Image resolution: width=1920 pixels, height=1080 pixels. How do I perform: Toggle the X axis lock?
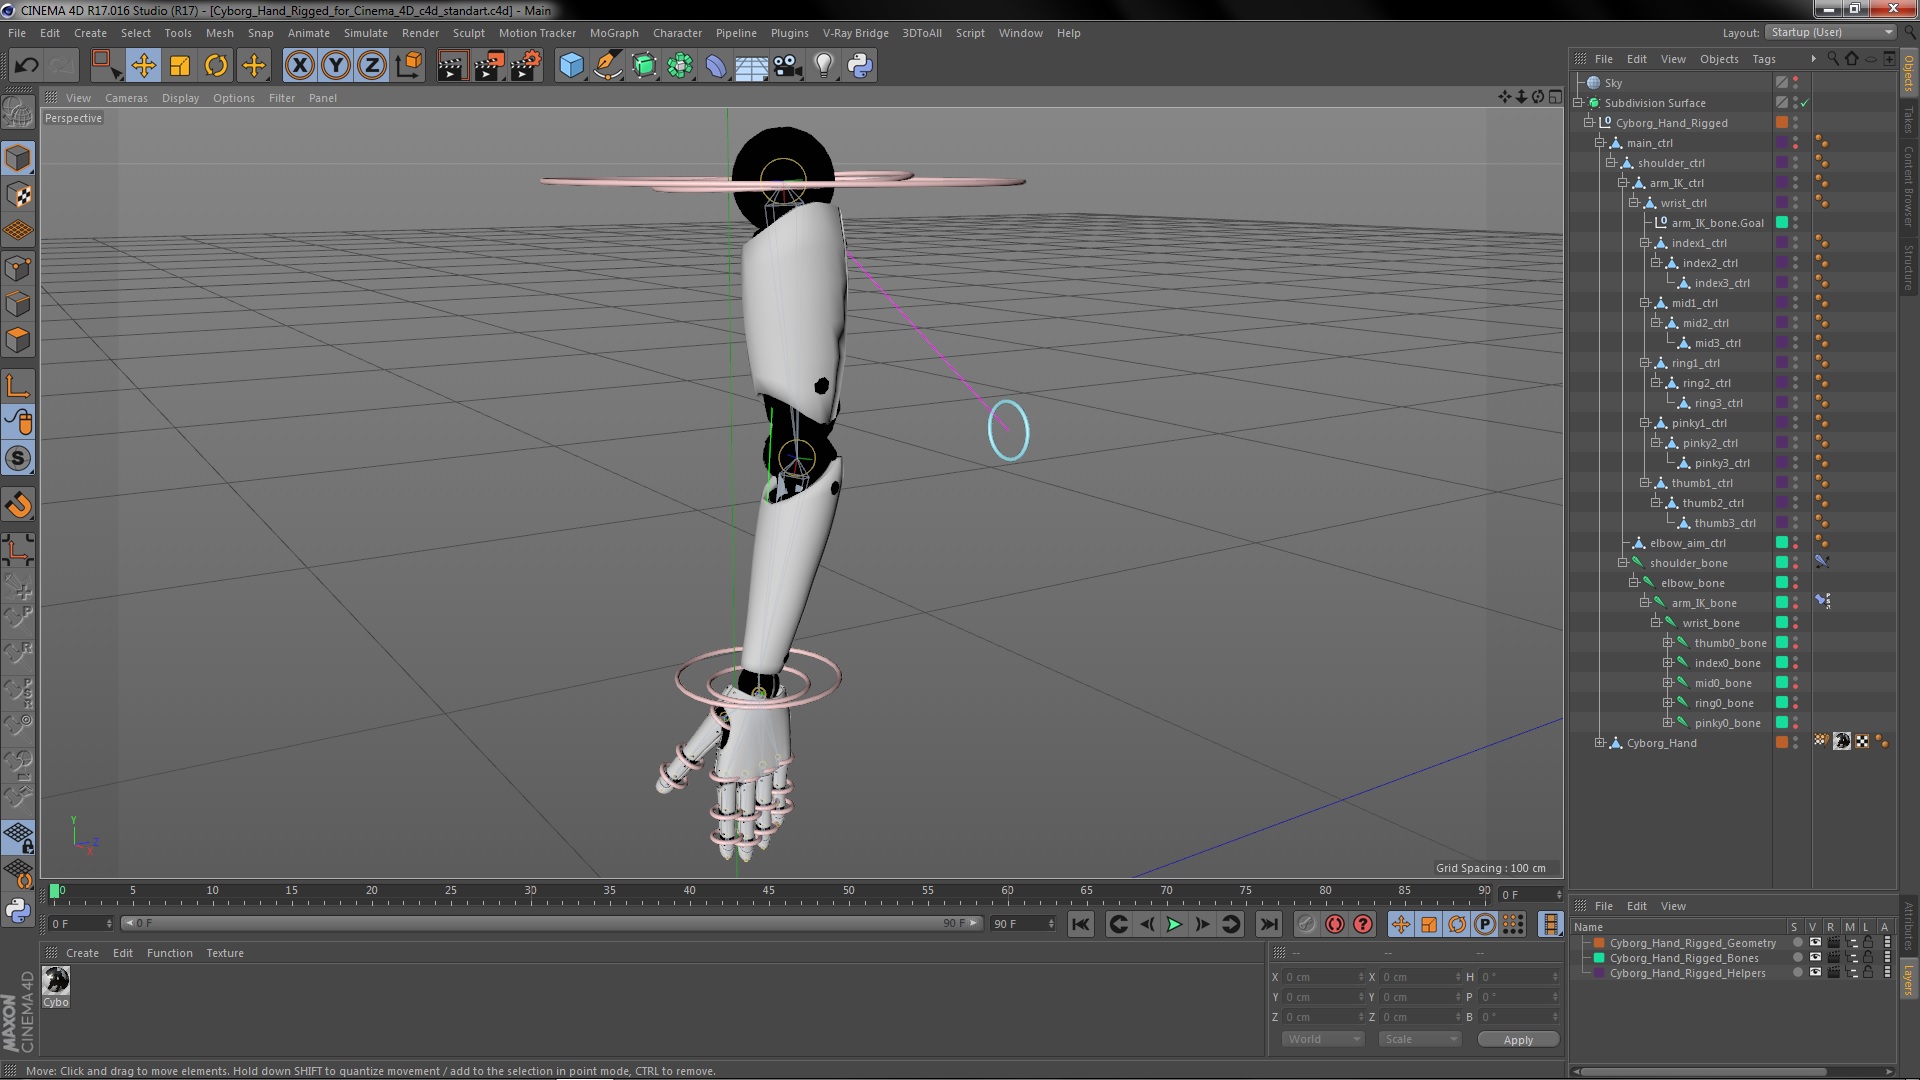pos(299,66)
